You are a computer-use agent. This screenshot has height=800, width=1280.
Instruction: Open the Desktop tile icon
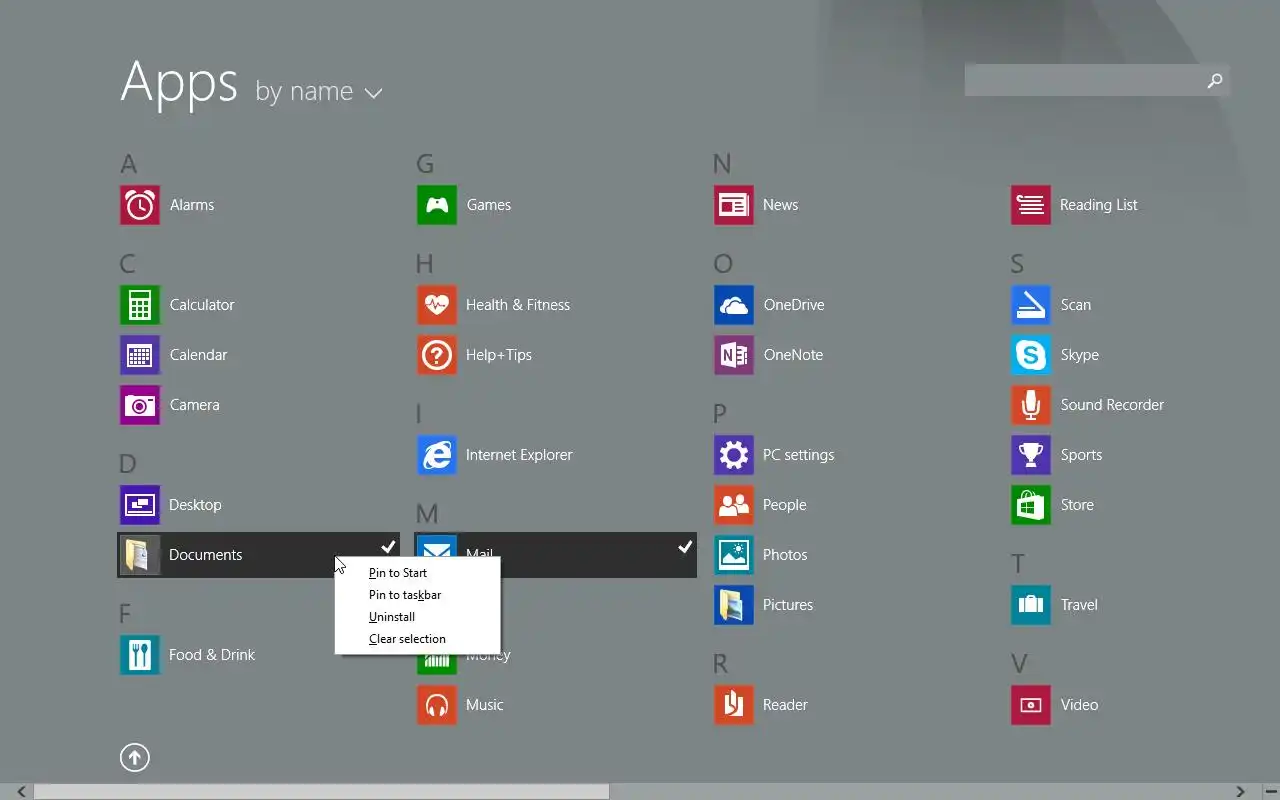tap(140, 505)
